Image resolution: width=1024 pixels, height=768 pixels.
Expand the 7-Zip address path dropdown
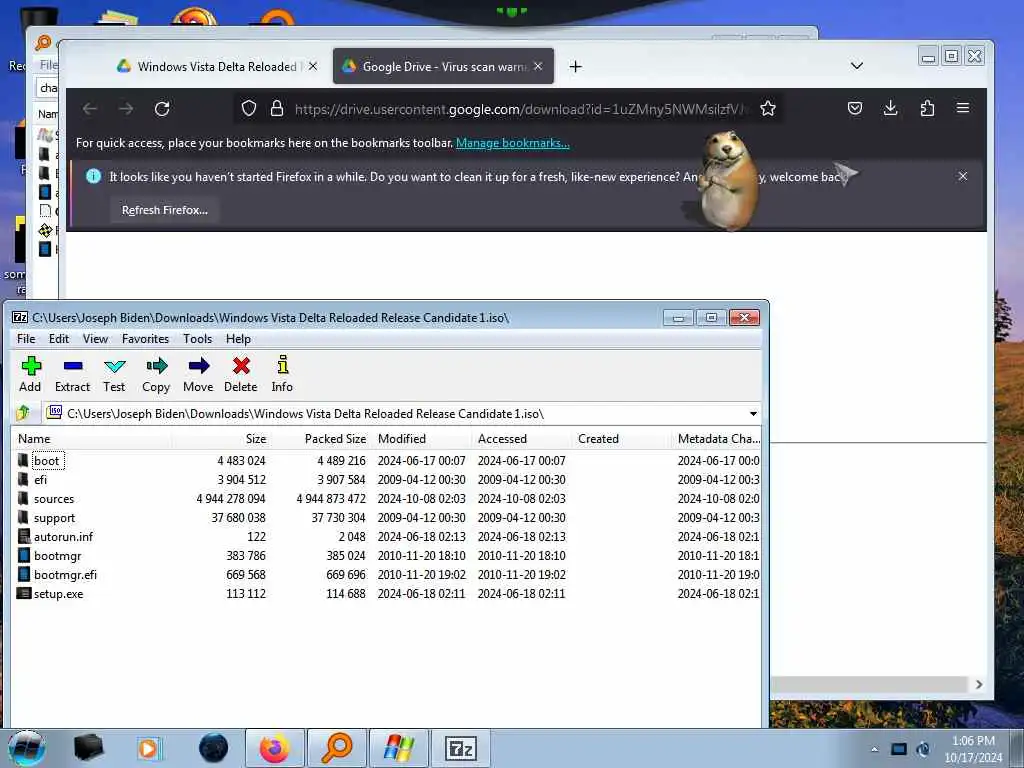click(x=753, y=413)
